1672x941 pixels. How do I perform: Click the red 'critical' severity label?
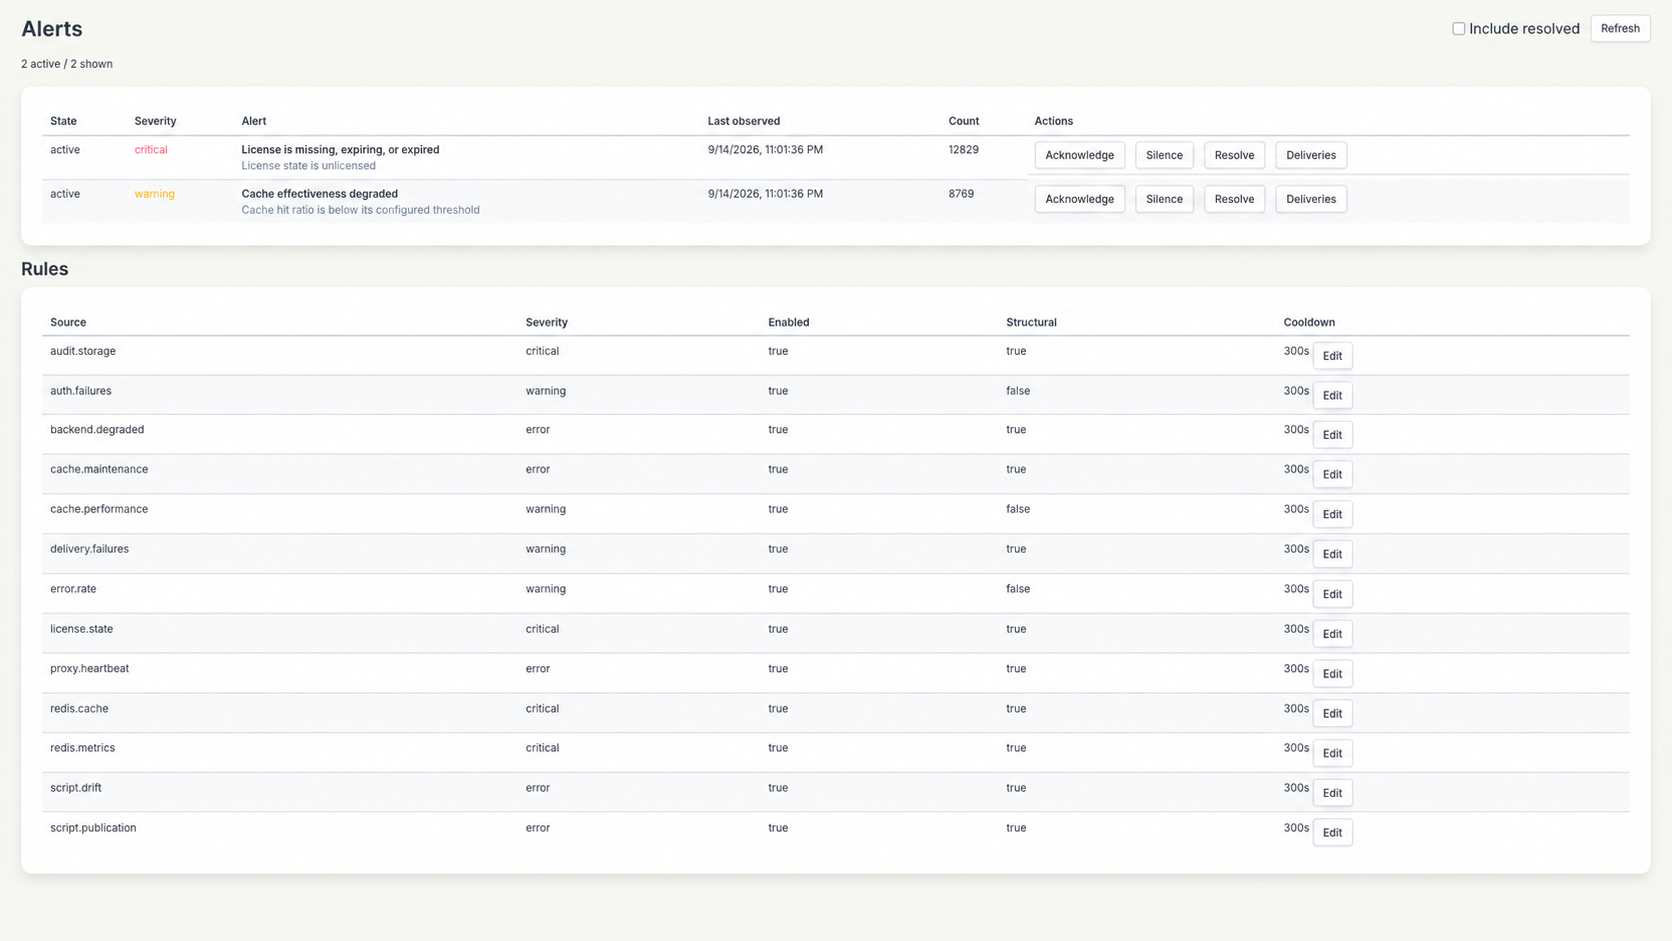click(151, 150)
